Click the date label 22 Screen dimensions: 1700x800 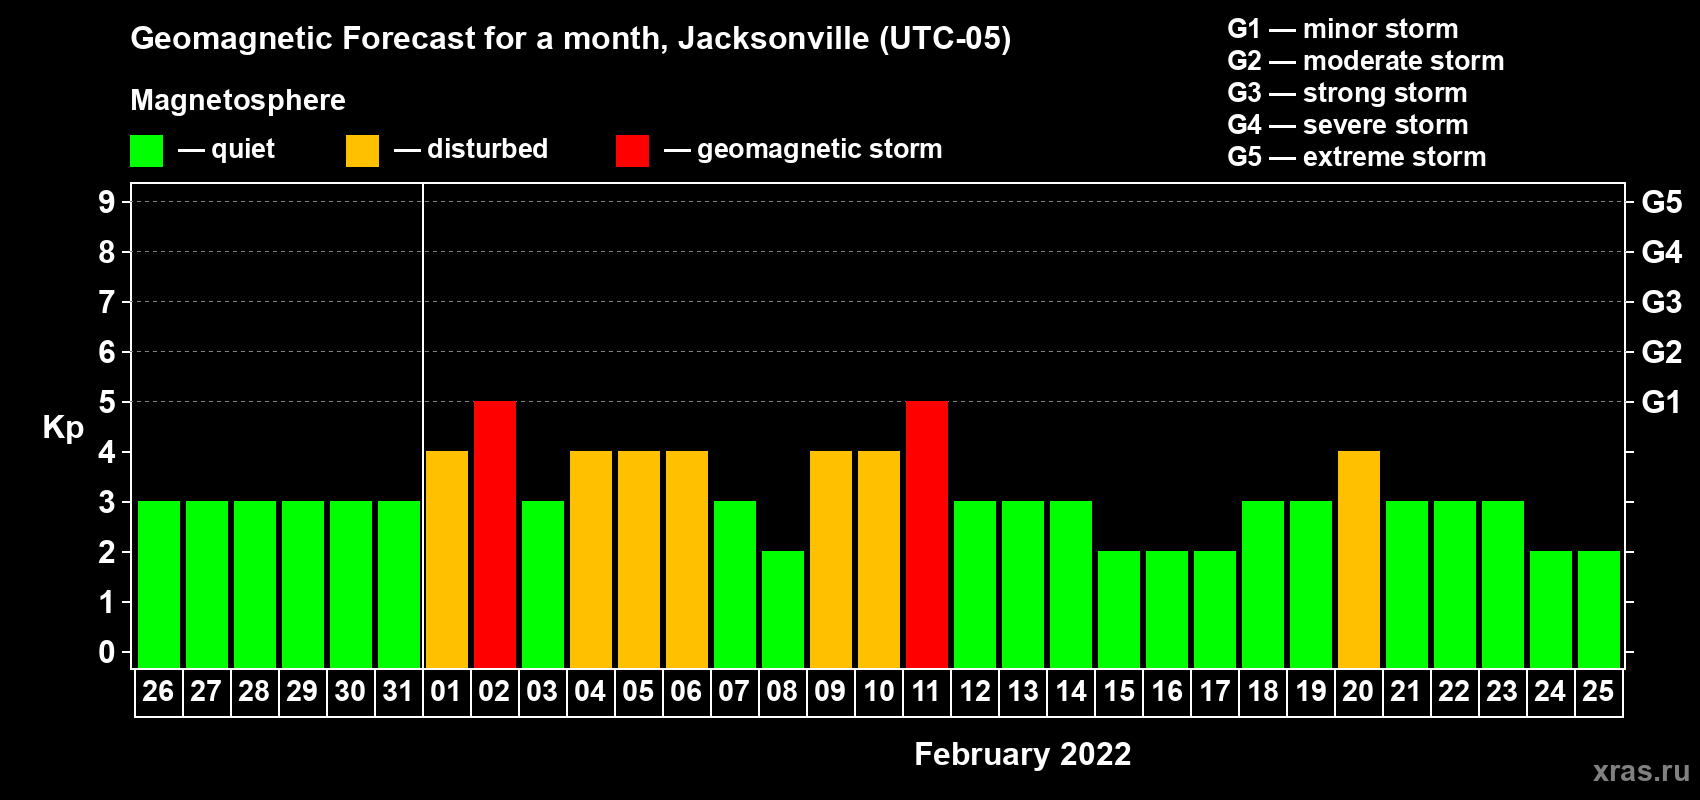tap(1454, 692)
